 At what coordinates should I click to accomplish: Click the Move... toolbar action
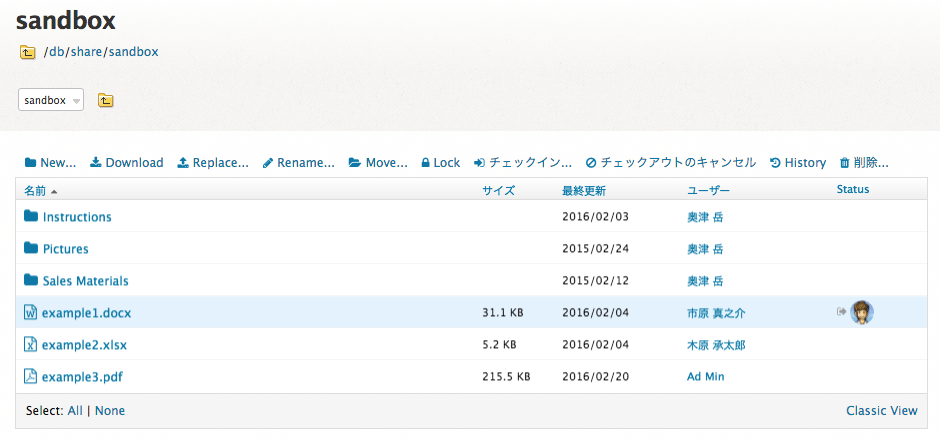378,163
